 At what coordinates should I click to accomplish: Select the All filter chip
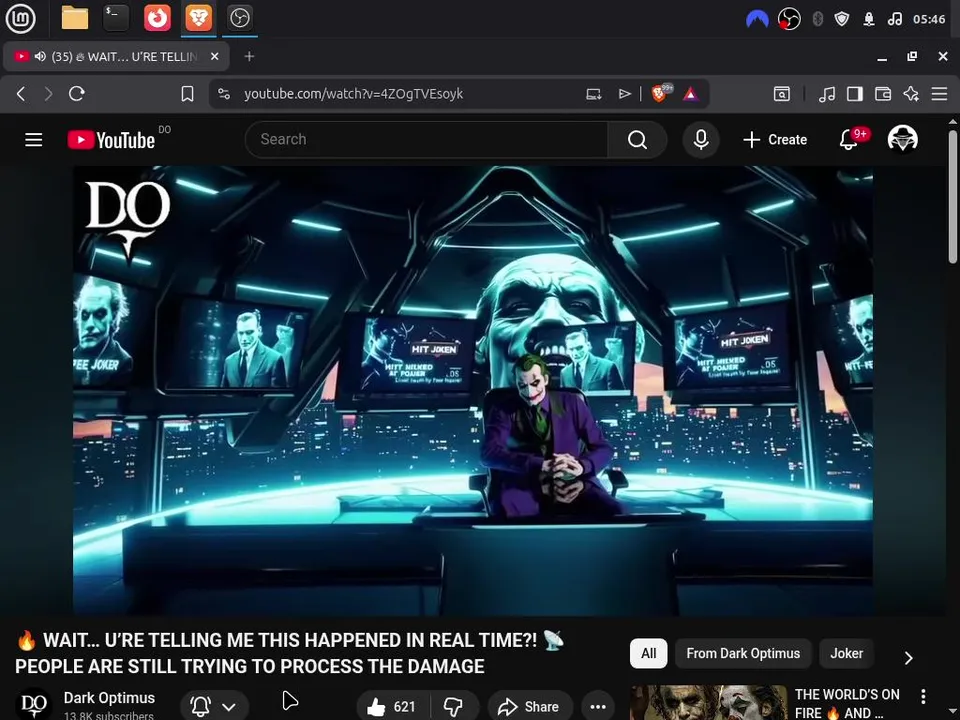[648, 653]
